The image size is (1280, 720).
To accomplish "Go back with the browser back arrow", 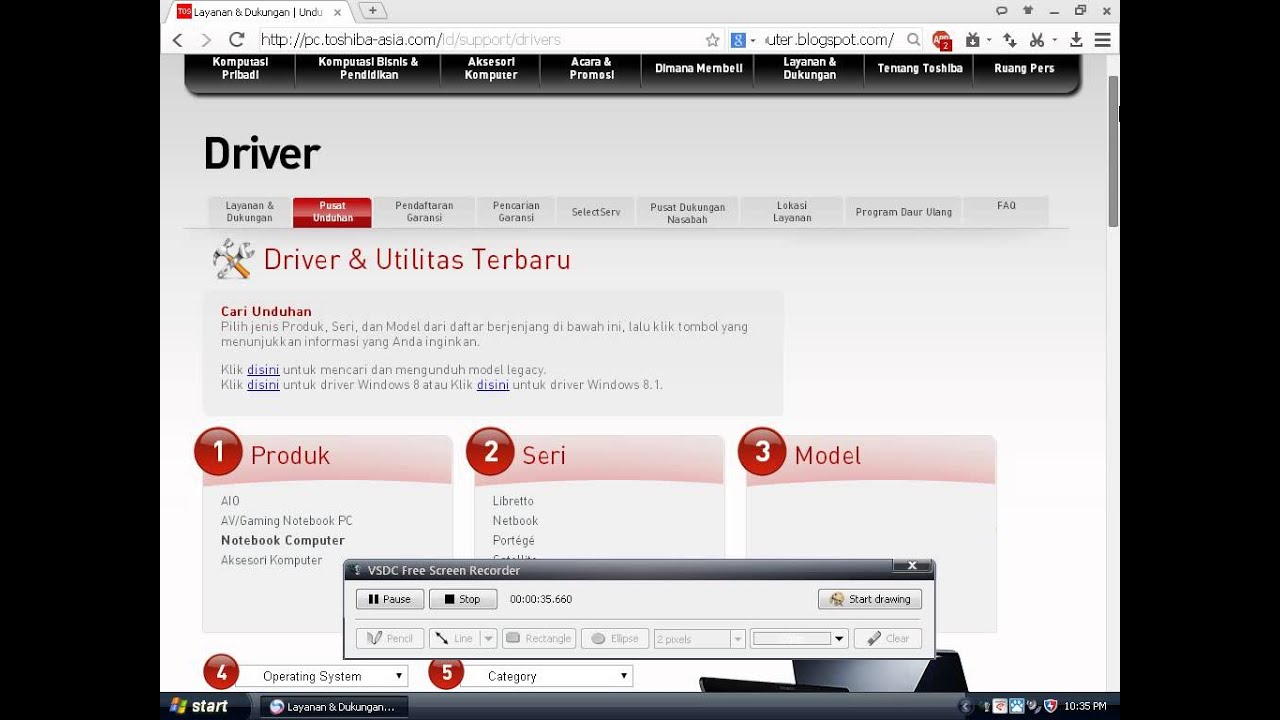I will tap(178, 40).
